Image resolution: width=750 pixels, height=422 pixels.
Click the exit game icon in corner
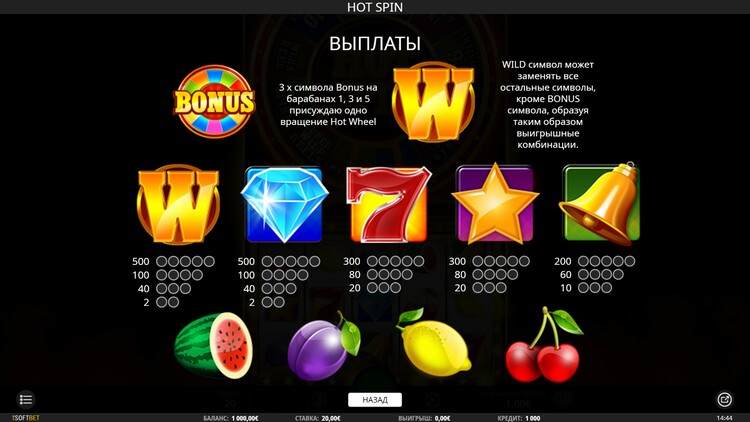click(x=724, y=400)
